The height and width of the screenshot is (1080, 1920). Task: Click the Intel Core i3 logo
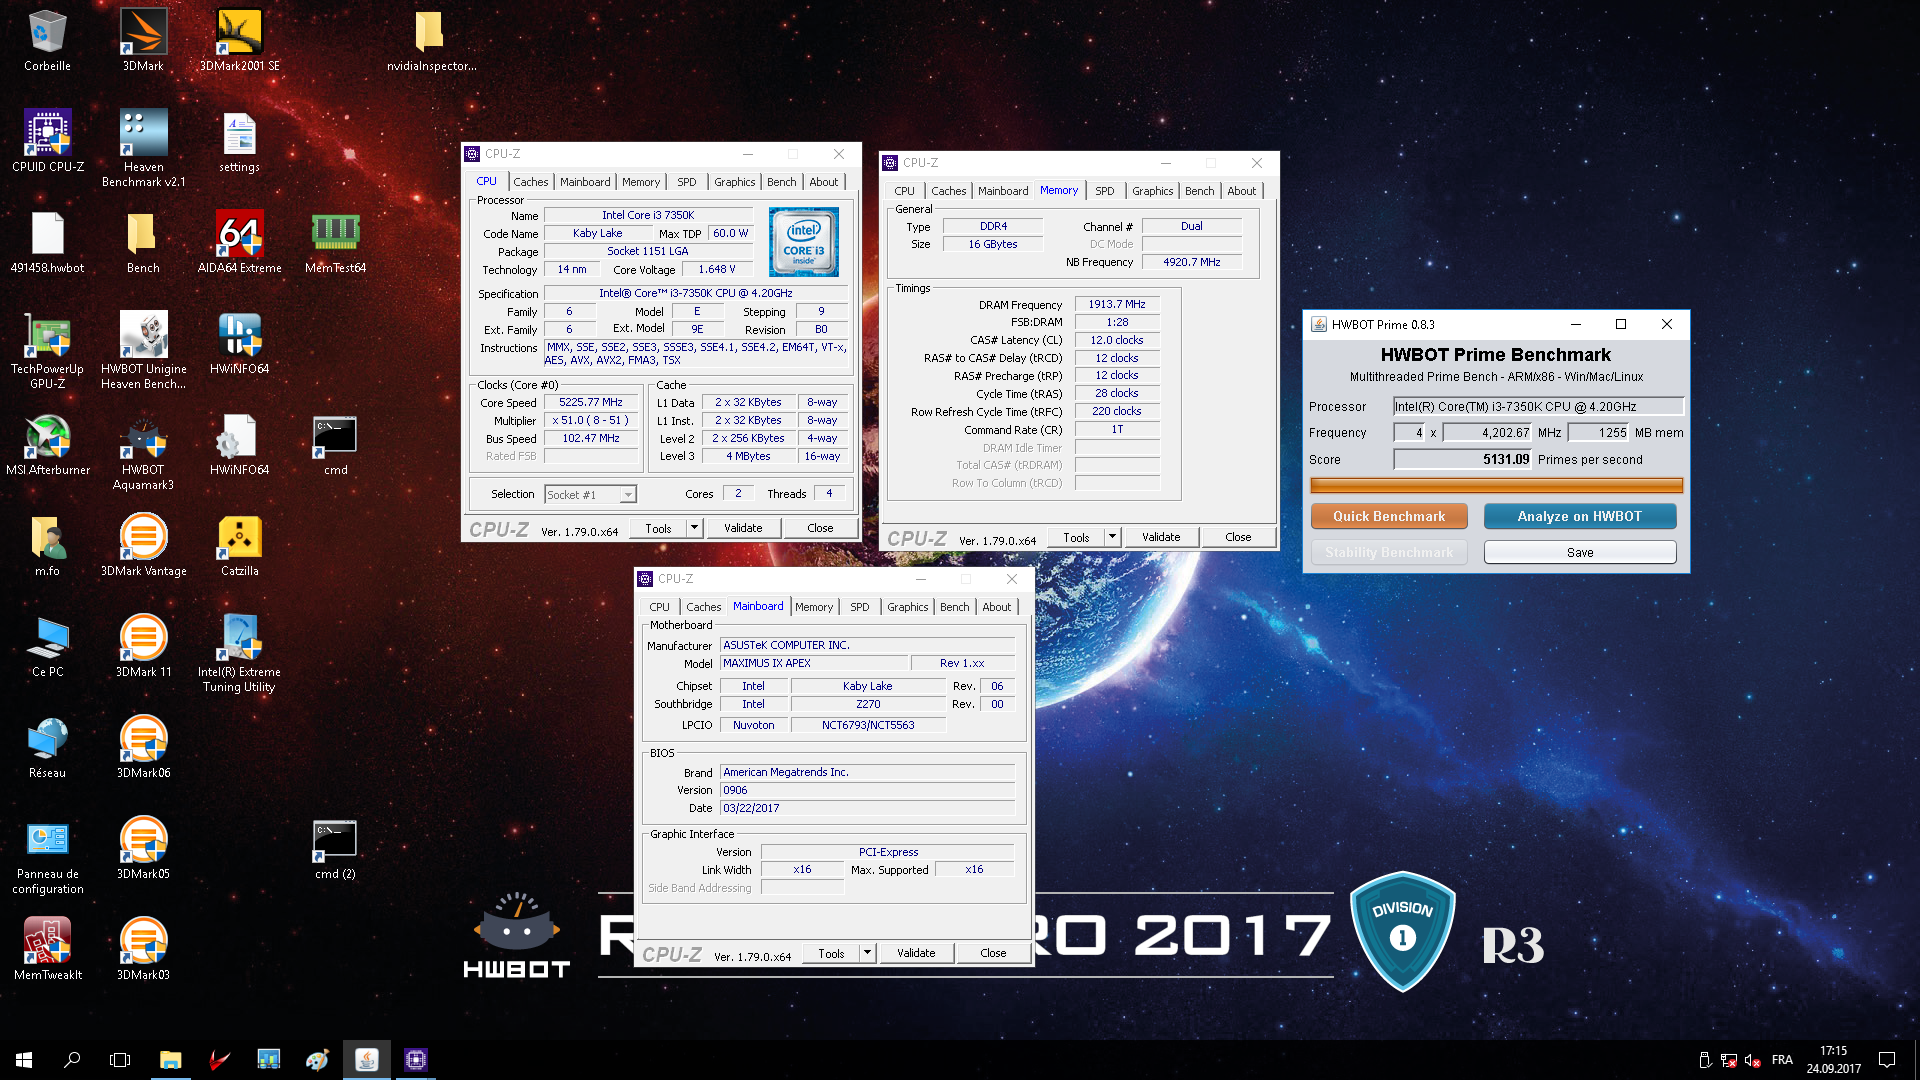point(804,242)
